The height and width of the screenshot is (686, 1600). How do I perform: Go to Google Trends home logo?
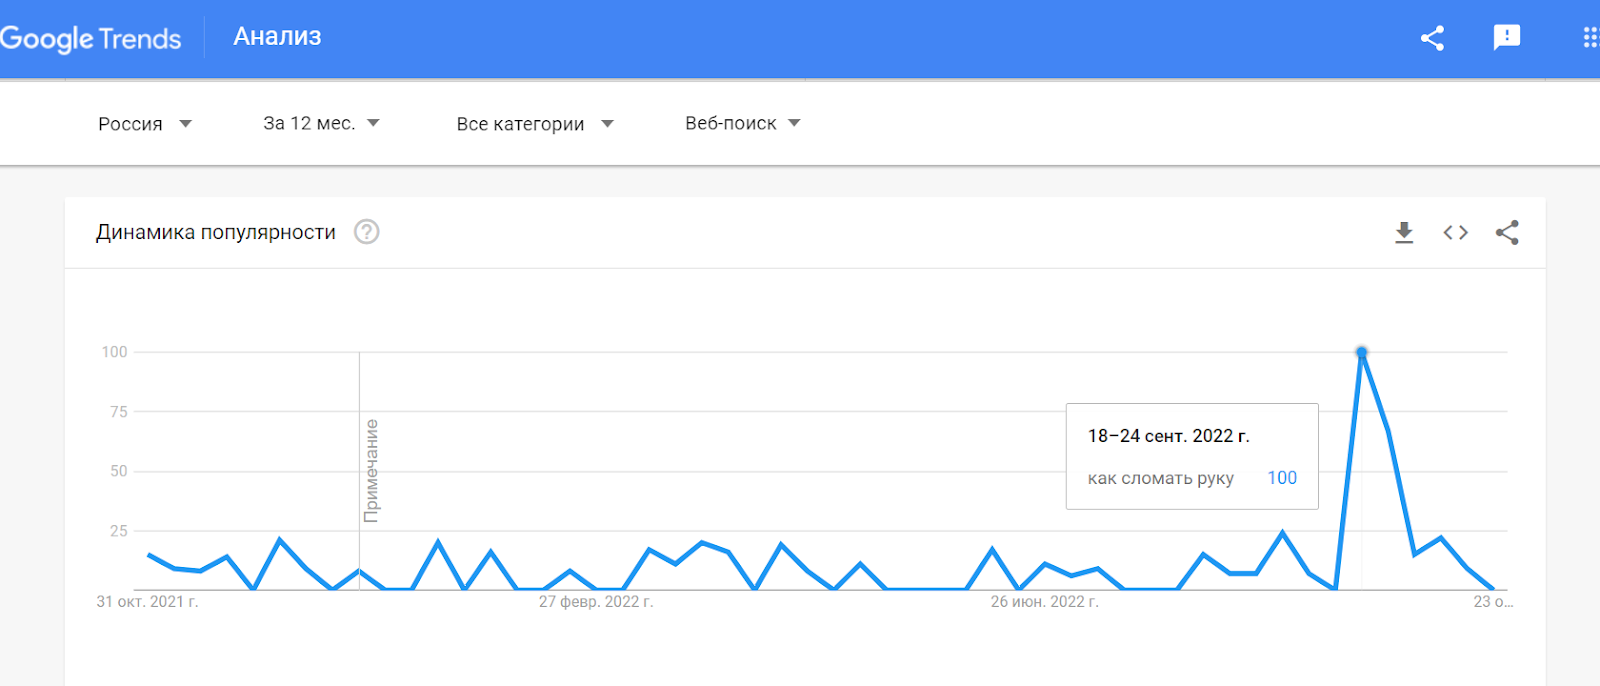91,39
